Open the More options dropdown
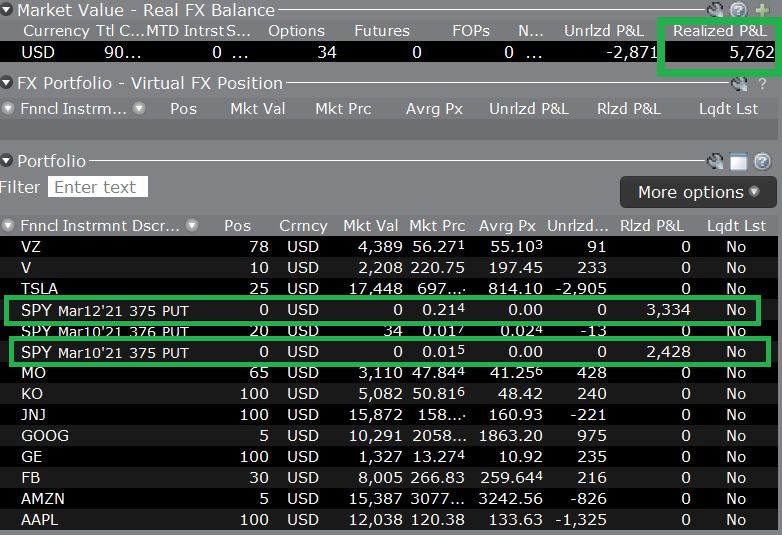Viewport: 782px width, 535px height. click(x=698, y=192)
